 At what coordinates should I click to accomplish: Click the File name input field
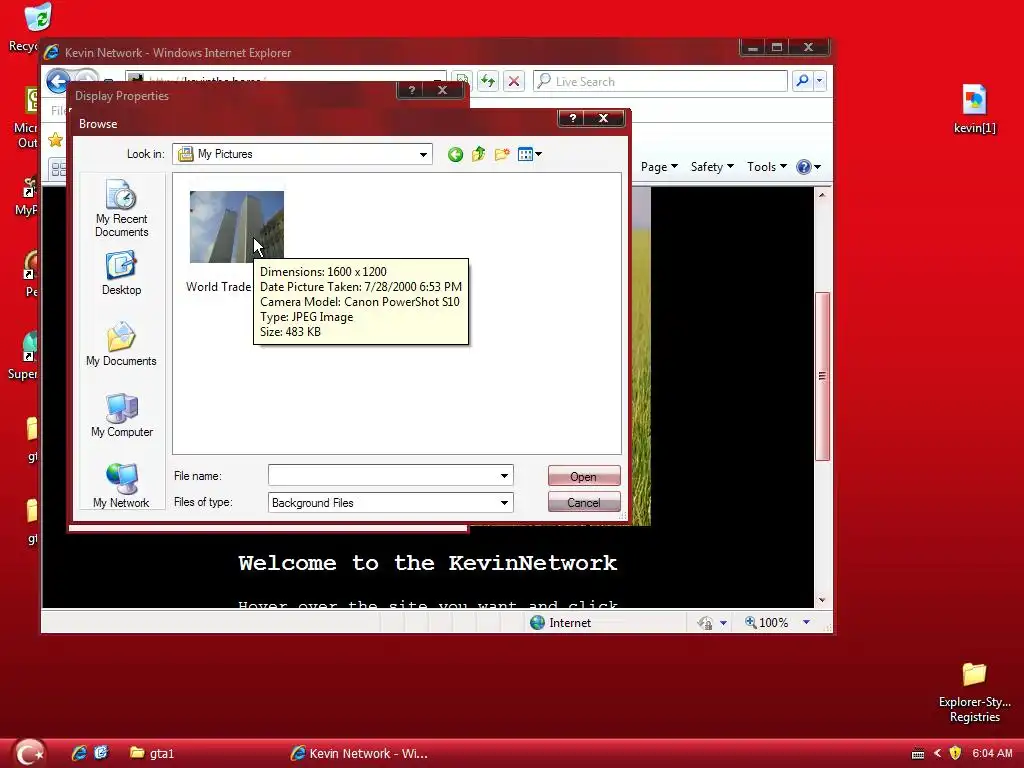pos(383,475)
